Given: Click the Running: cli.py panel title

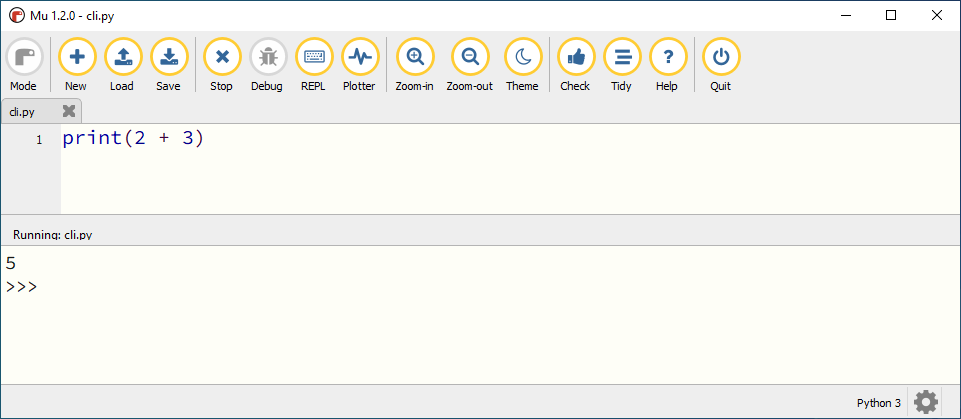Looking at the screenshot, I should pyautogui.click(x=53, y=235).
